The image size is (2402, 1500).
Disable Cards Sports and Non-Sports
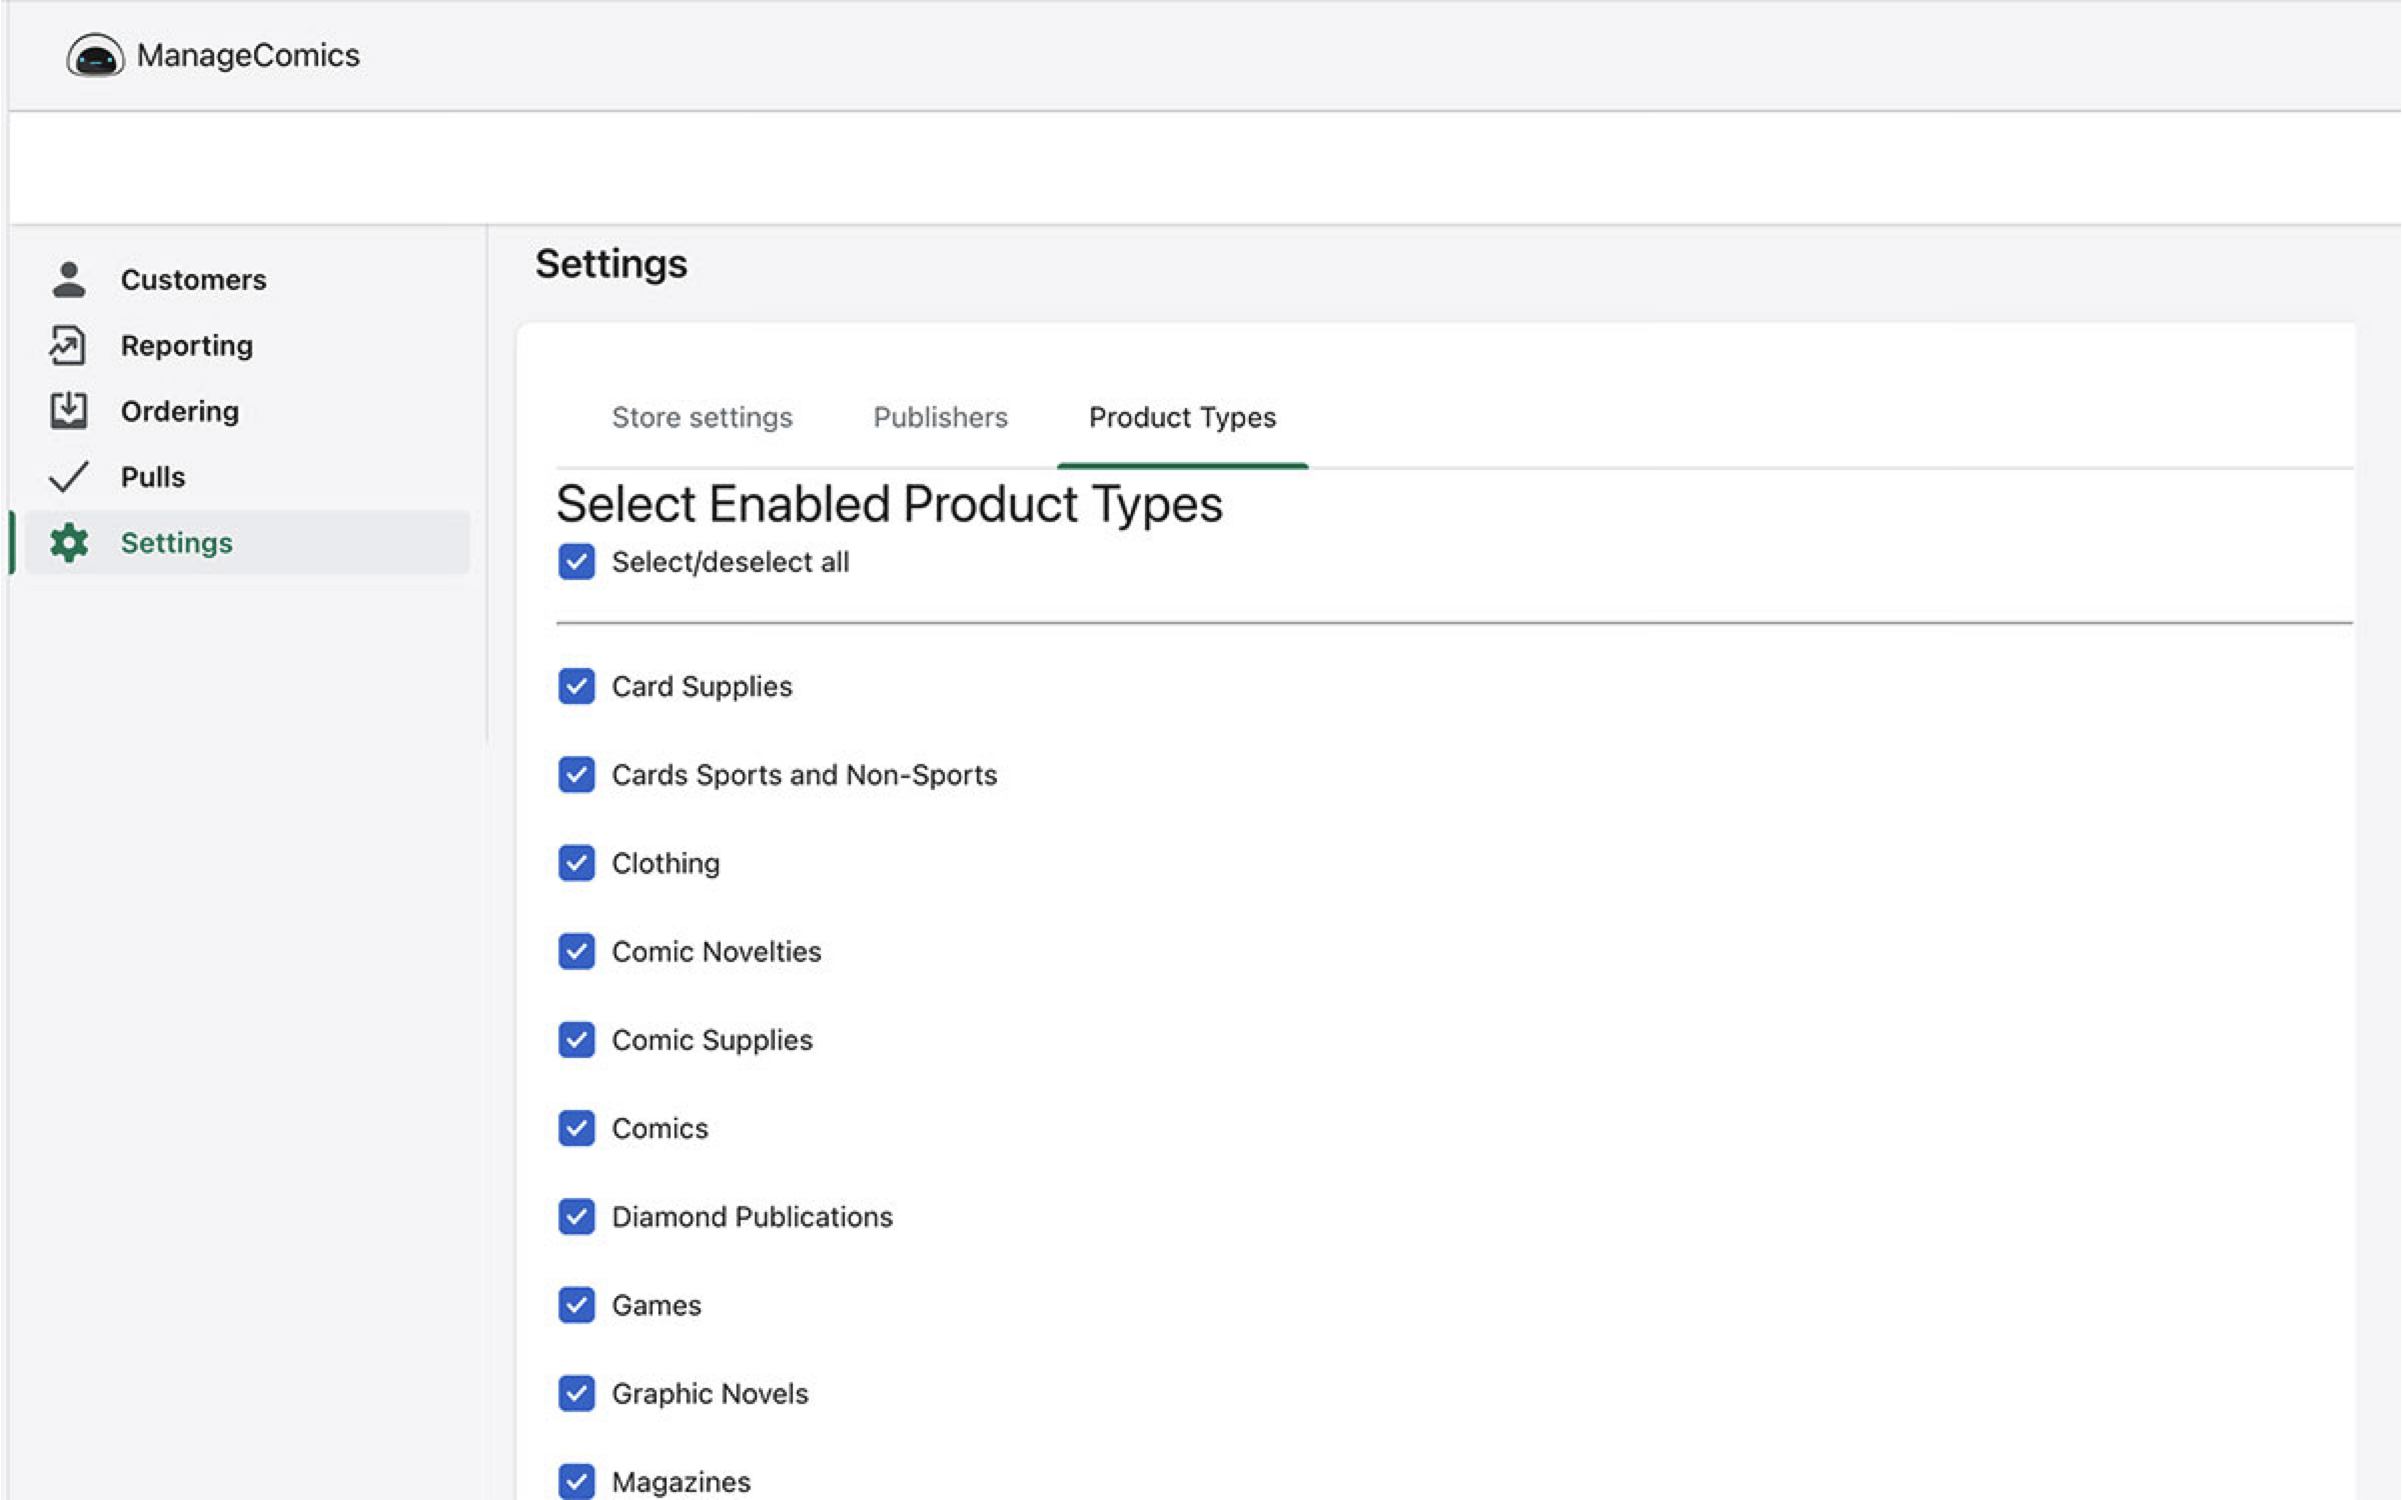pos(576,774)
